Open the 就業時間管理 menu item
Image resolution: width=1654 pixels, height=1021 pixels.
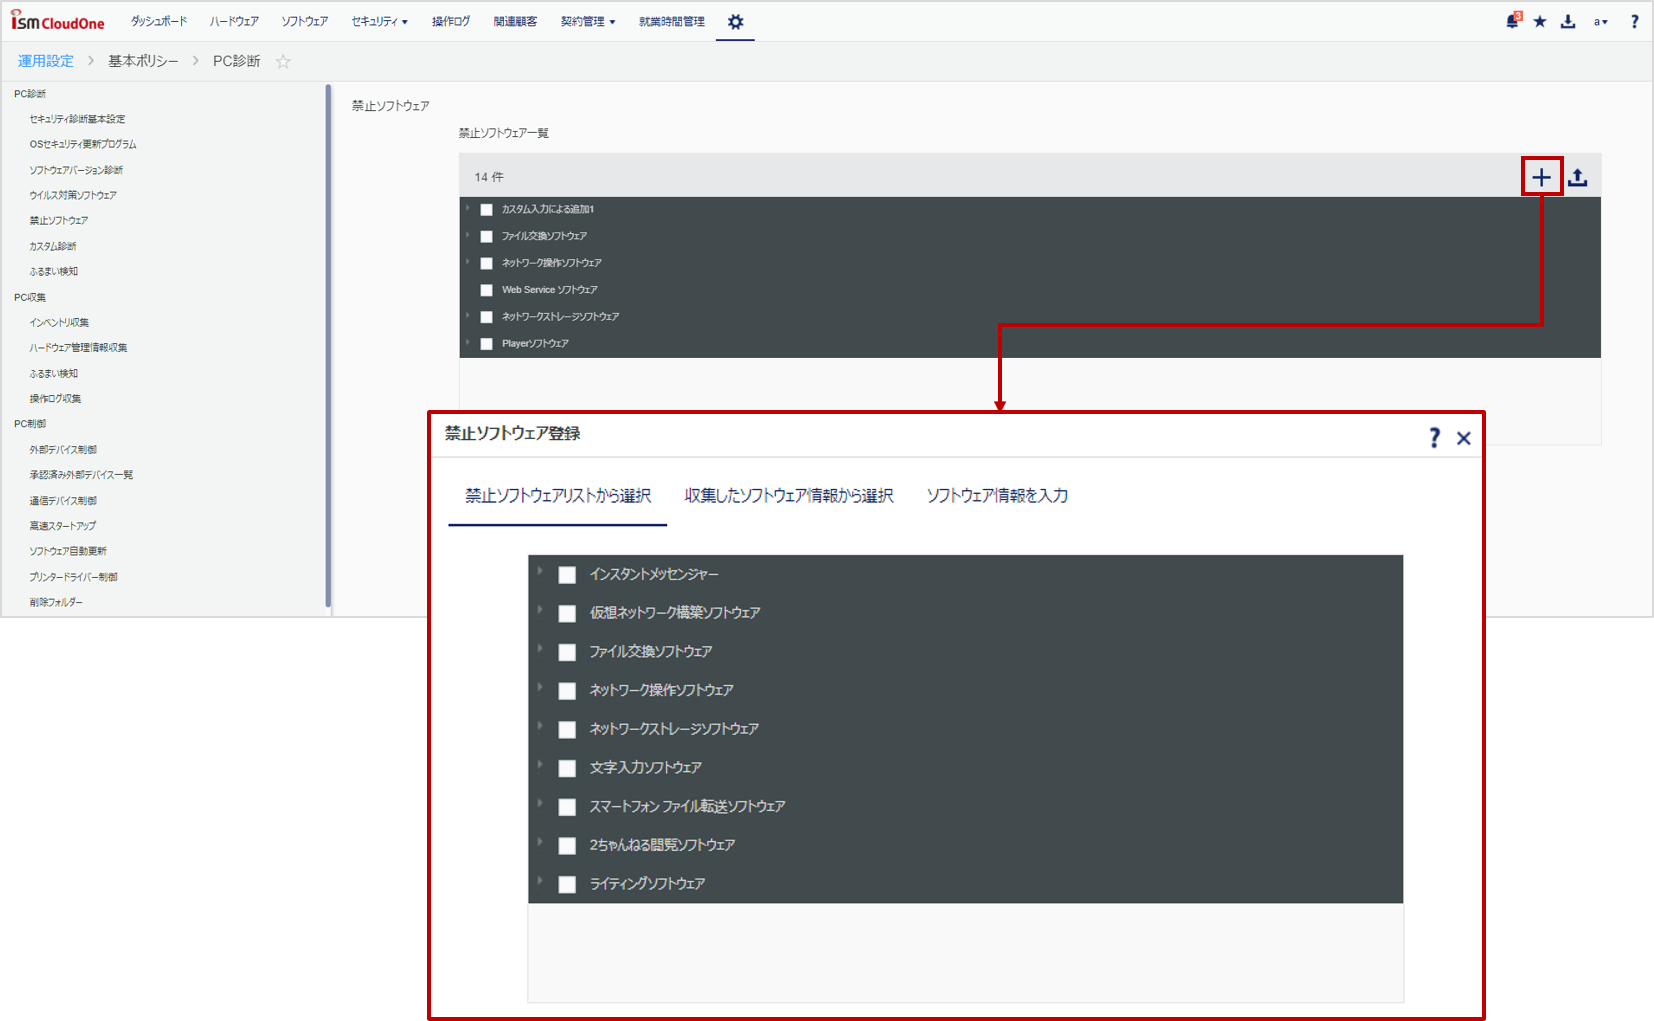point(670,20)
